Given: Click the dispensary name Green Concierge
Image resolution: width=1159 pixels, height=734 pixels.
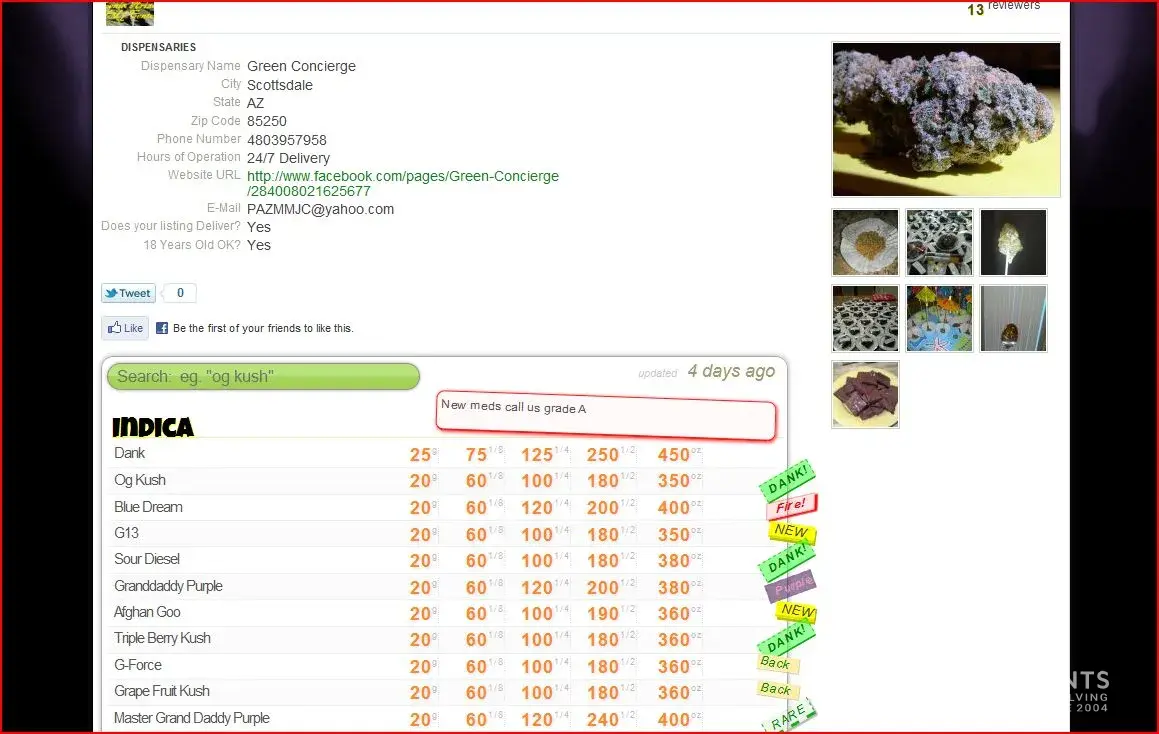Looking at the screenshot, I should [302, 67].
